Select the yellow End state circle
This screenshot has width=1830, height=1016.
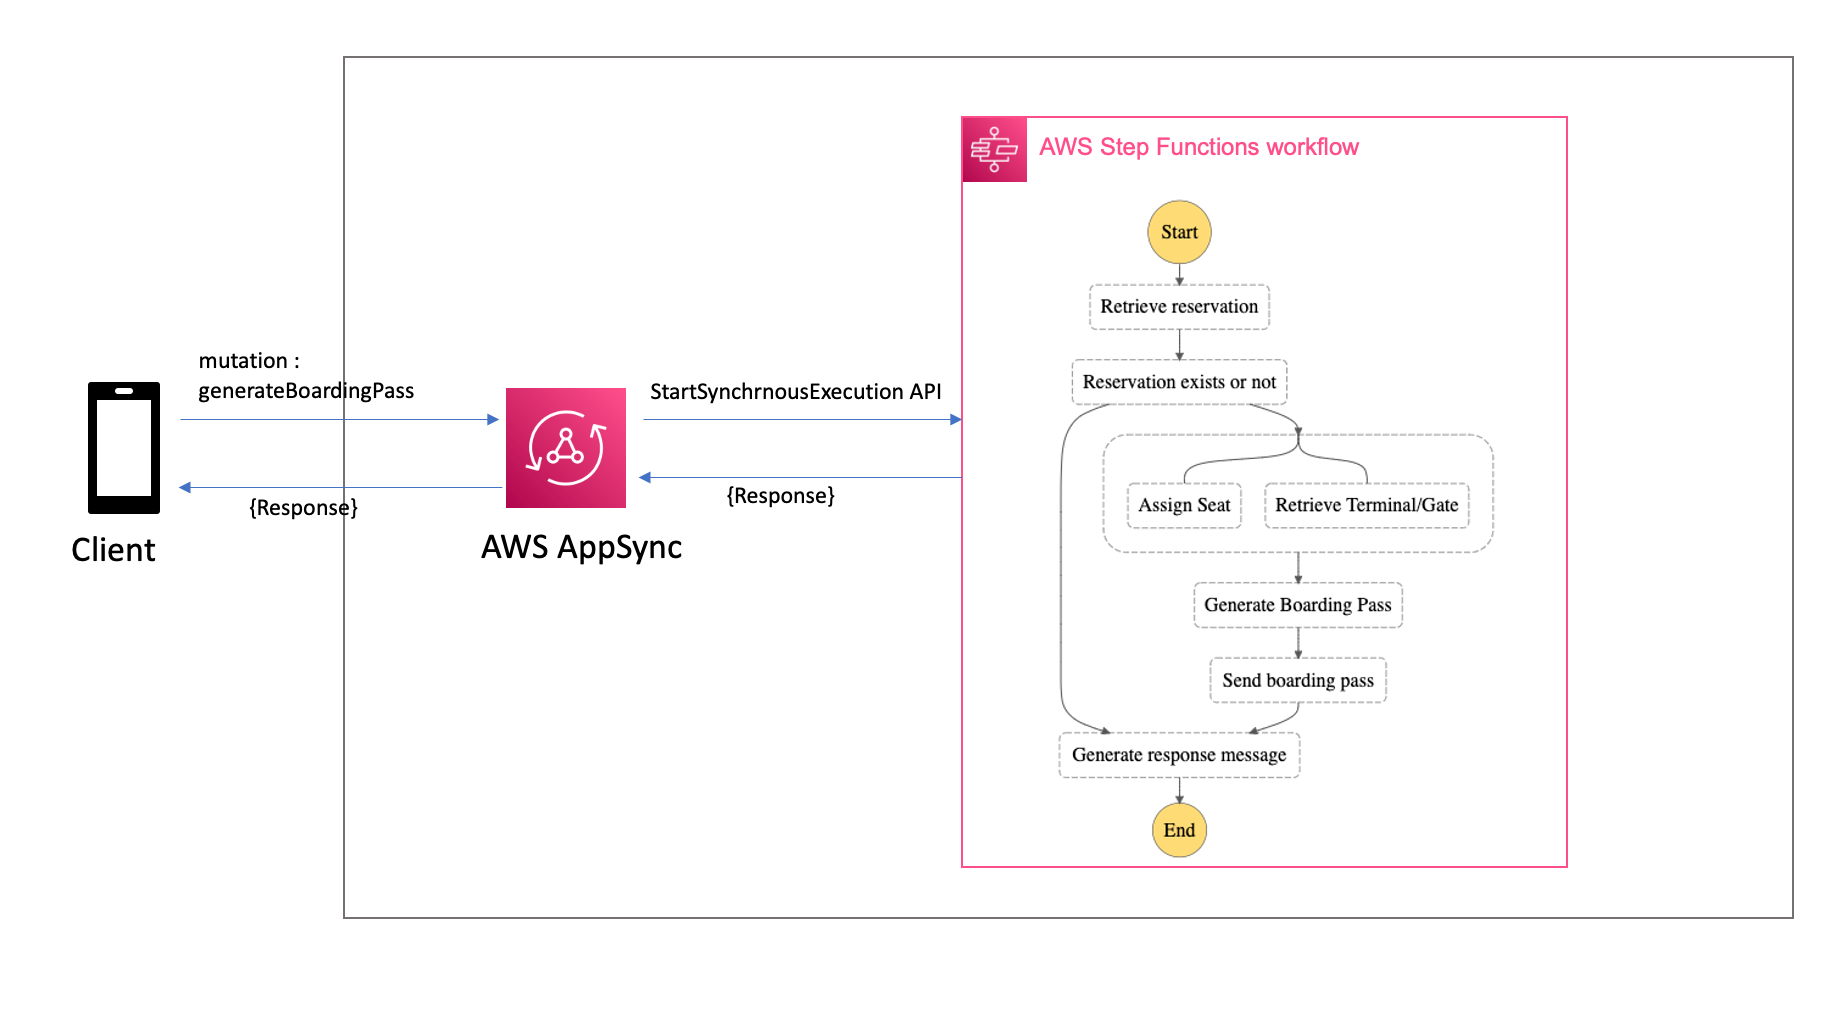(1180, 830)
